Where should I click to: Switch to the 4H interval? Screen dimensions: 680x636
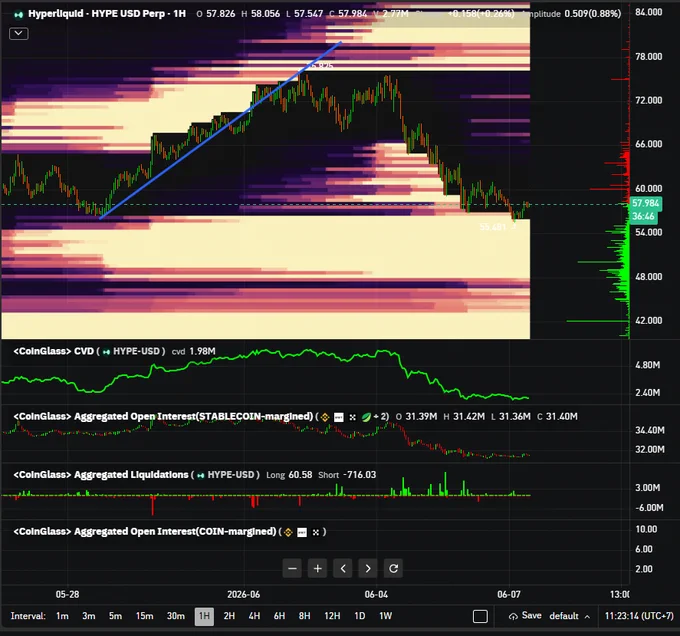click(x=254, y=616)
